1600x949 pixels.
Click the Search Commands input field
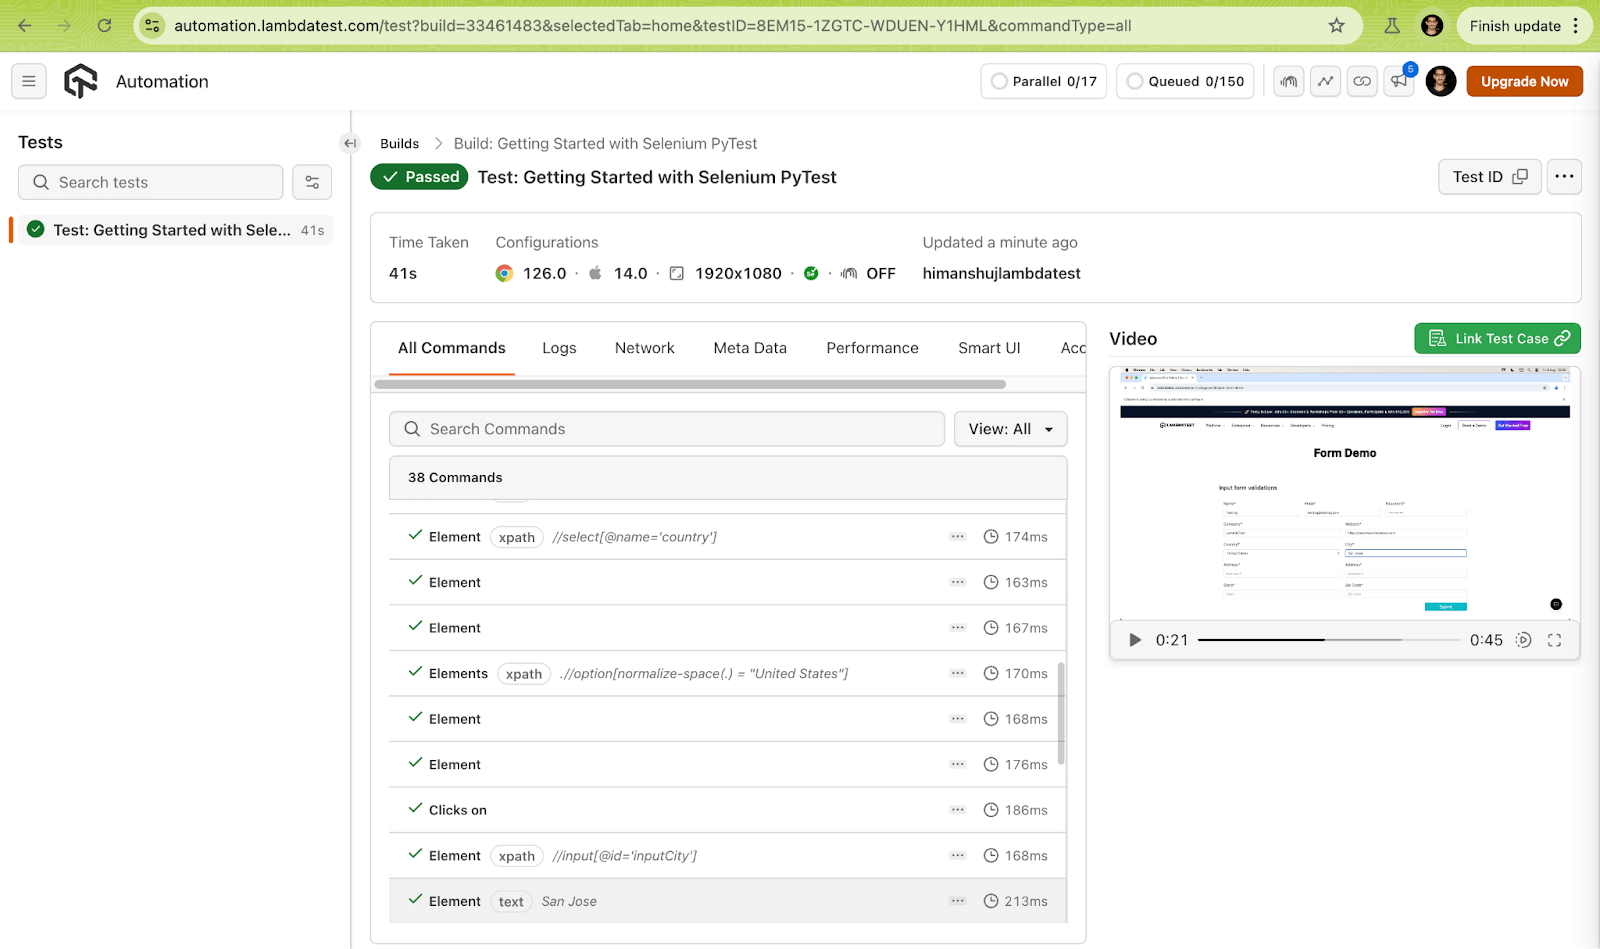pyautogui.click(x=666, y=428)
